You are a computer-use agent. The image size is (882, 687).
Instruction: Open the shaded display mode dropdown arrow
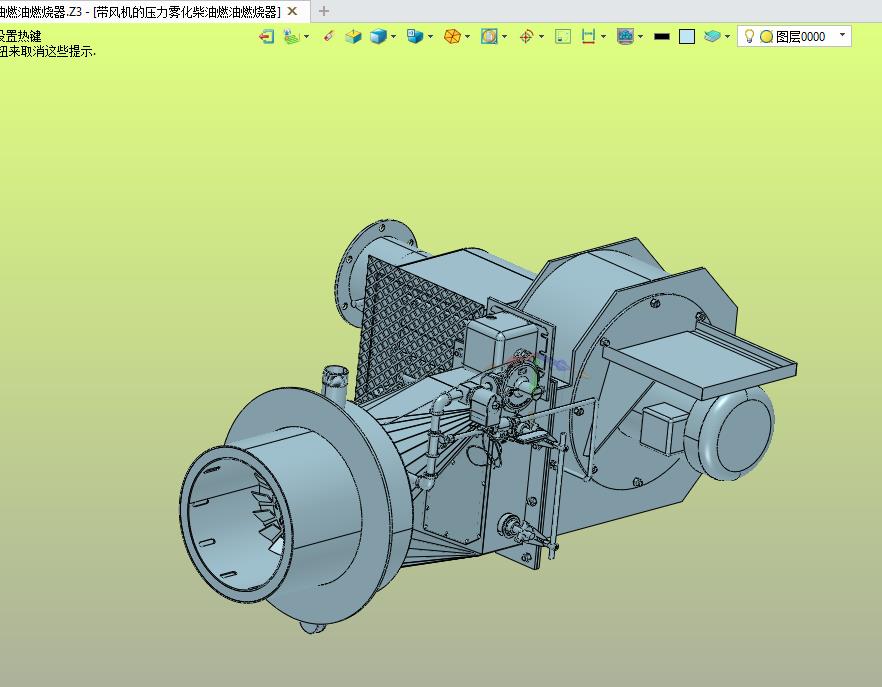point(430,37)
